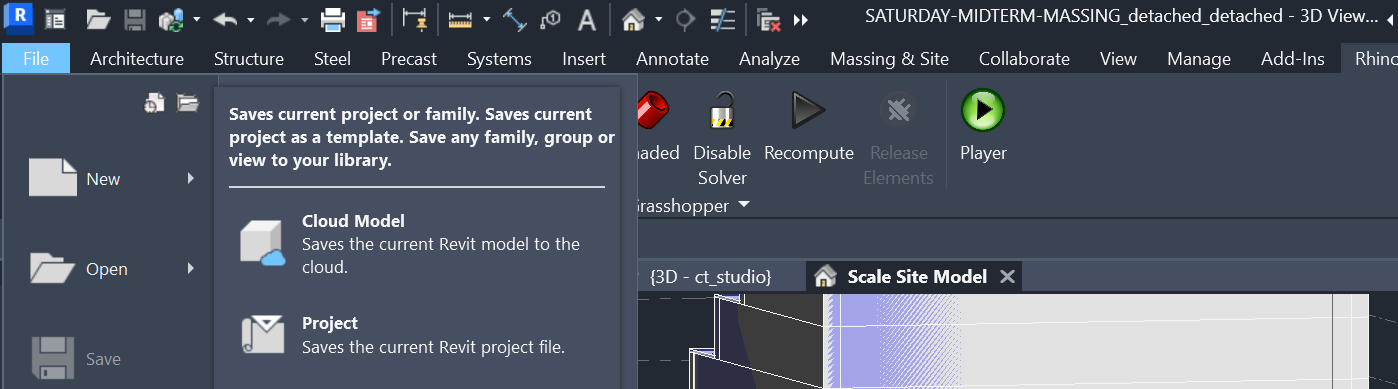Image resolution: width=1398 pixels, height=389 pixels.
Task: Click the Section tool icon
Action: point(685,19)
